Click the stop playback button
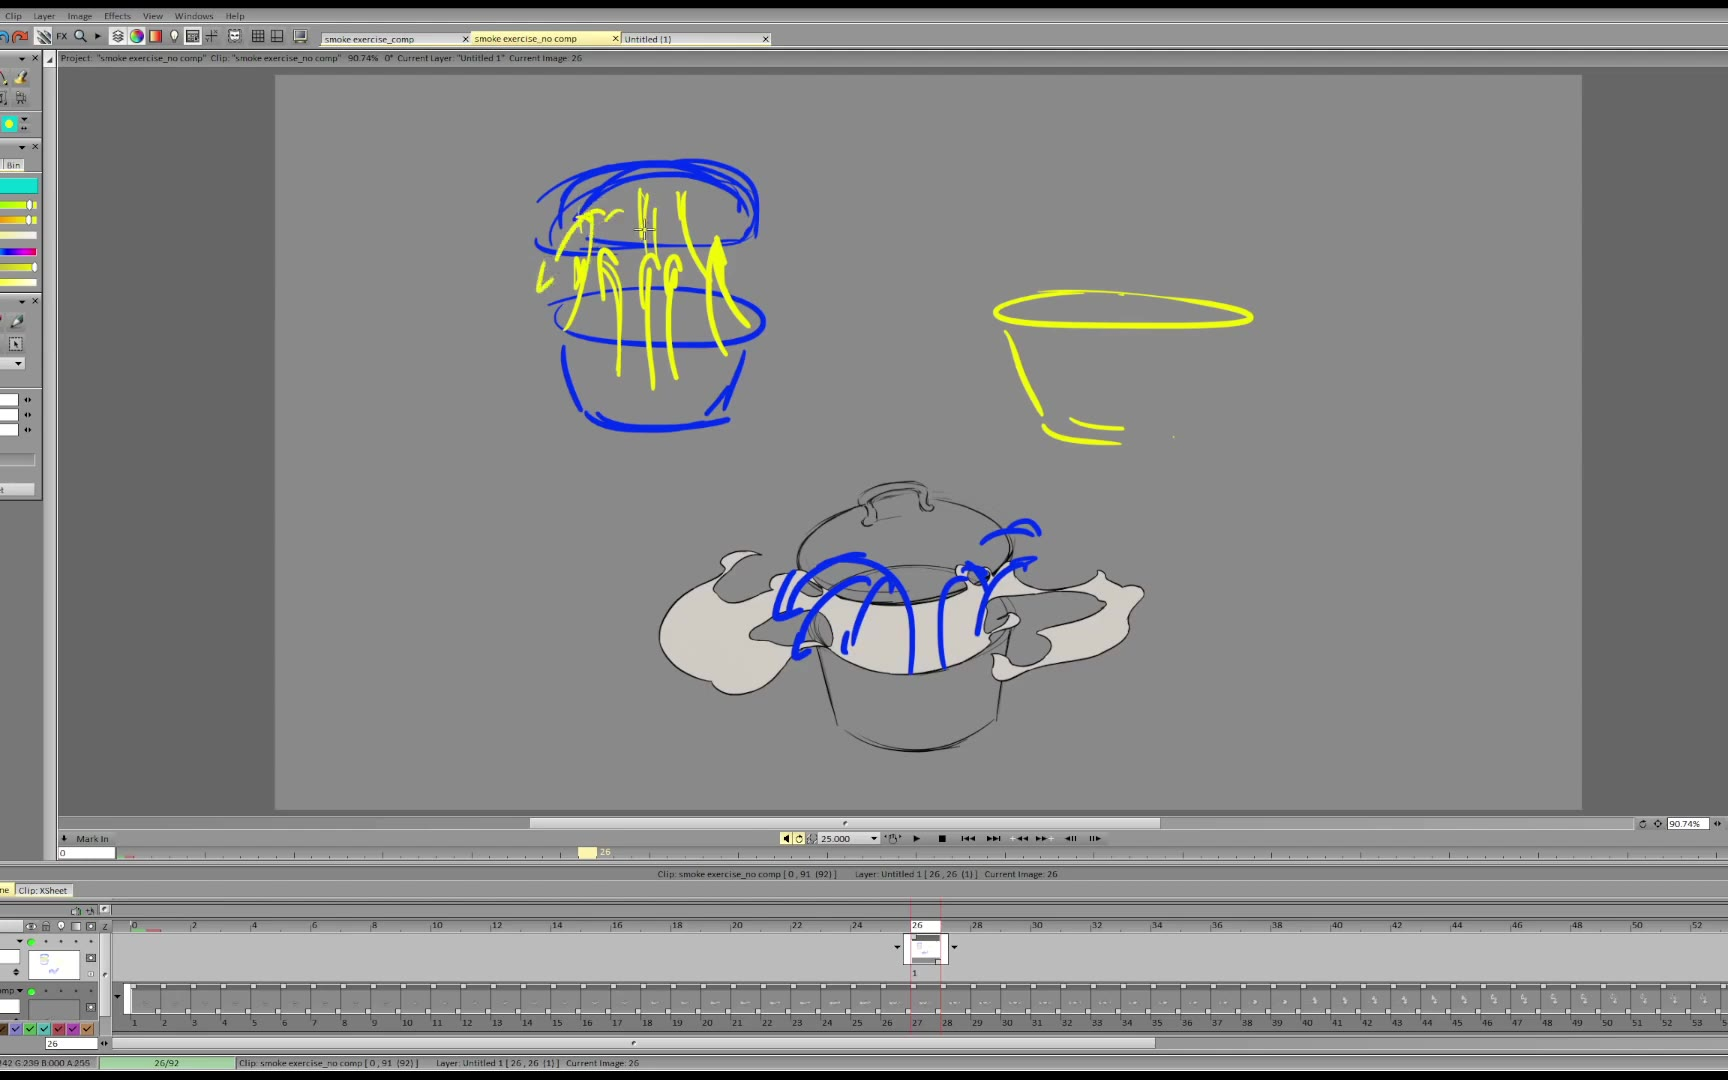Image resolution: width=1728 pixels, height=1080 pixels. click(942, 839)
